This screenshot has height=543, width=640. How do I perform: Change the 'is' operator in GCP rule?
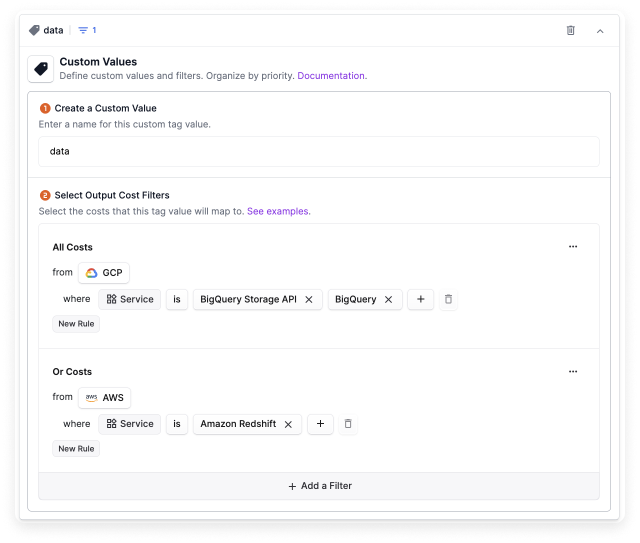point(177,299)
